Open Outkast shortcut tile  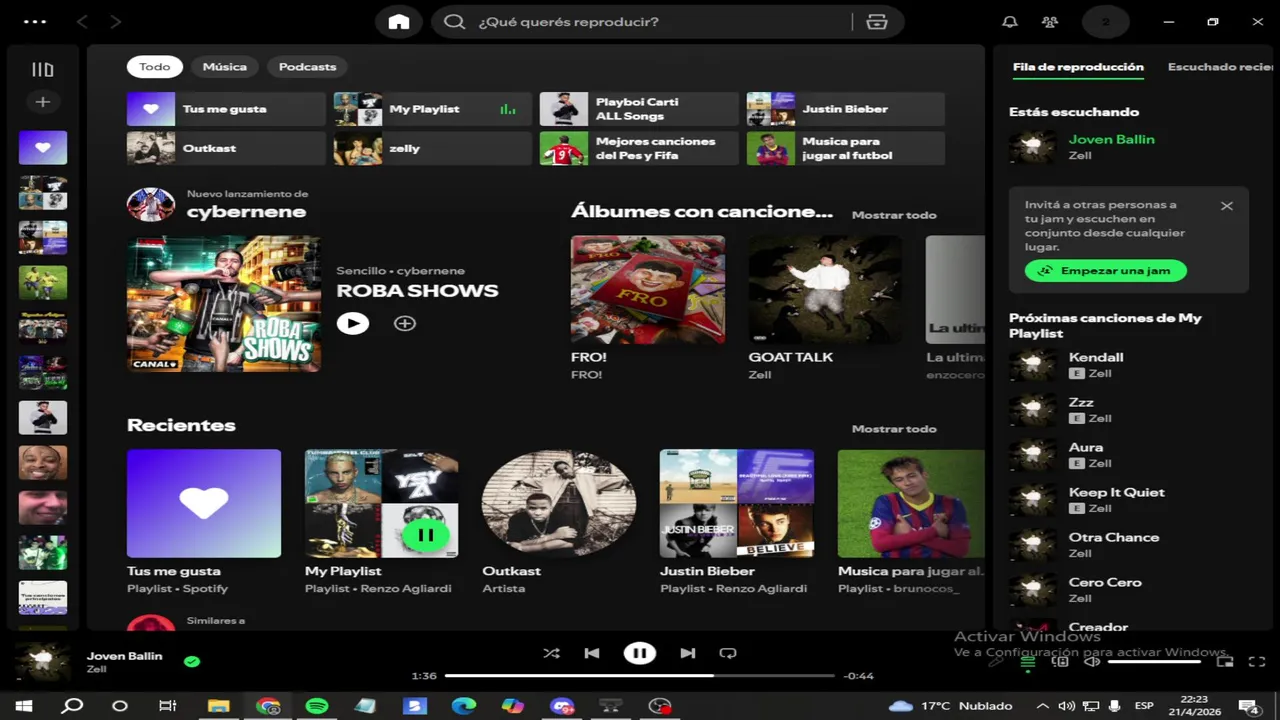[x=226, y=148]
